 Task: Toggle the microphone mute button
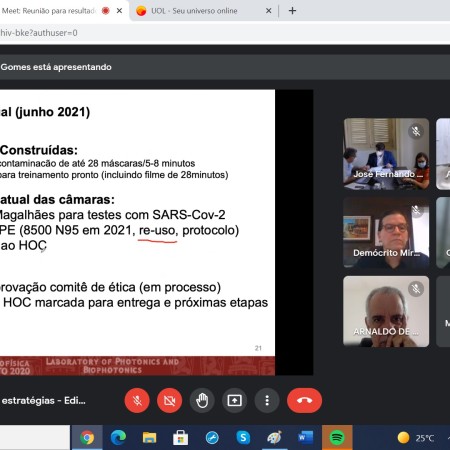pos(137,400)
